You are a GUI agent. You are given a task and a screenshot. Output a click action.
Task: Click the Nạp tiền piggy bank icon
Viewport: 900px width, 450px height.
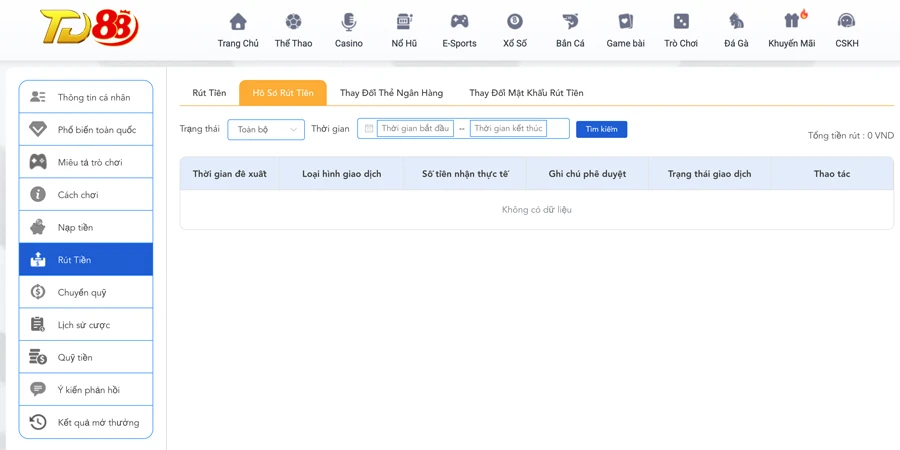click(38, 227)
